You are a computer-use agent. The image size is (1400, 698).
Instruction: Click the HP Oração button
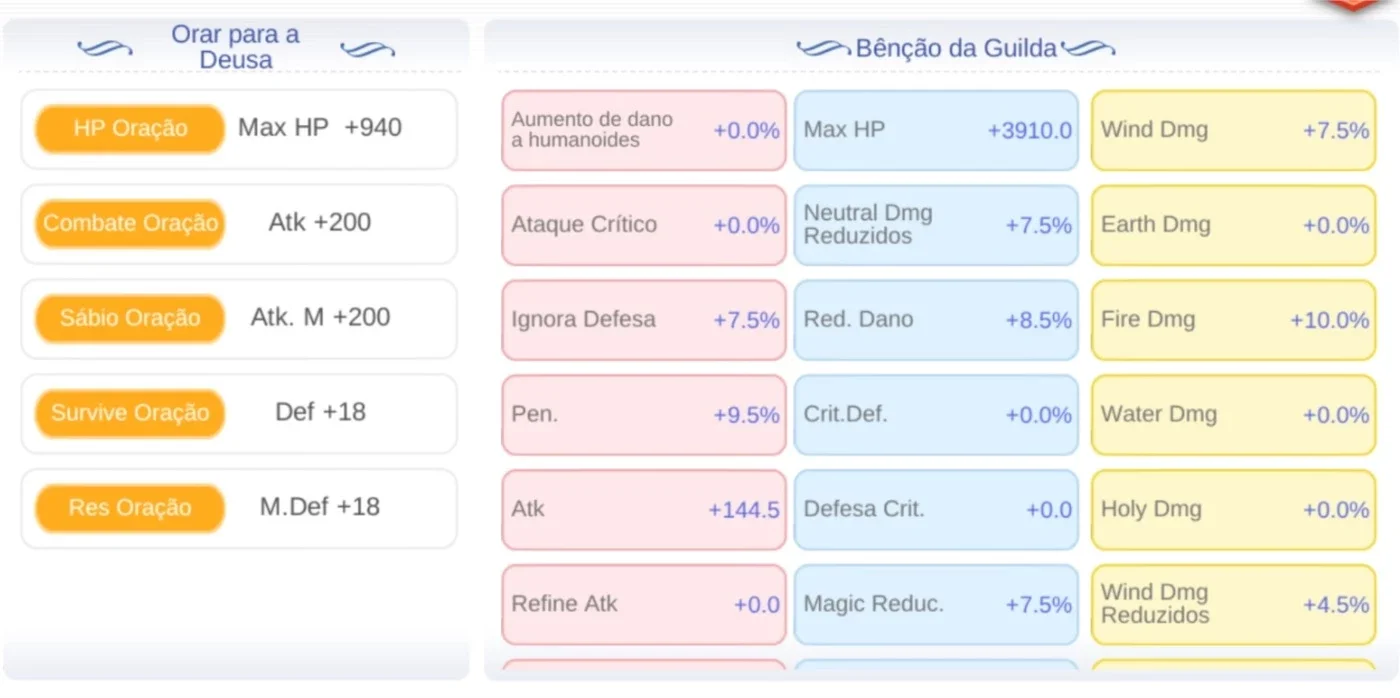(x=129, y=129)
